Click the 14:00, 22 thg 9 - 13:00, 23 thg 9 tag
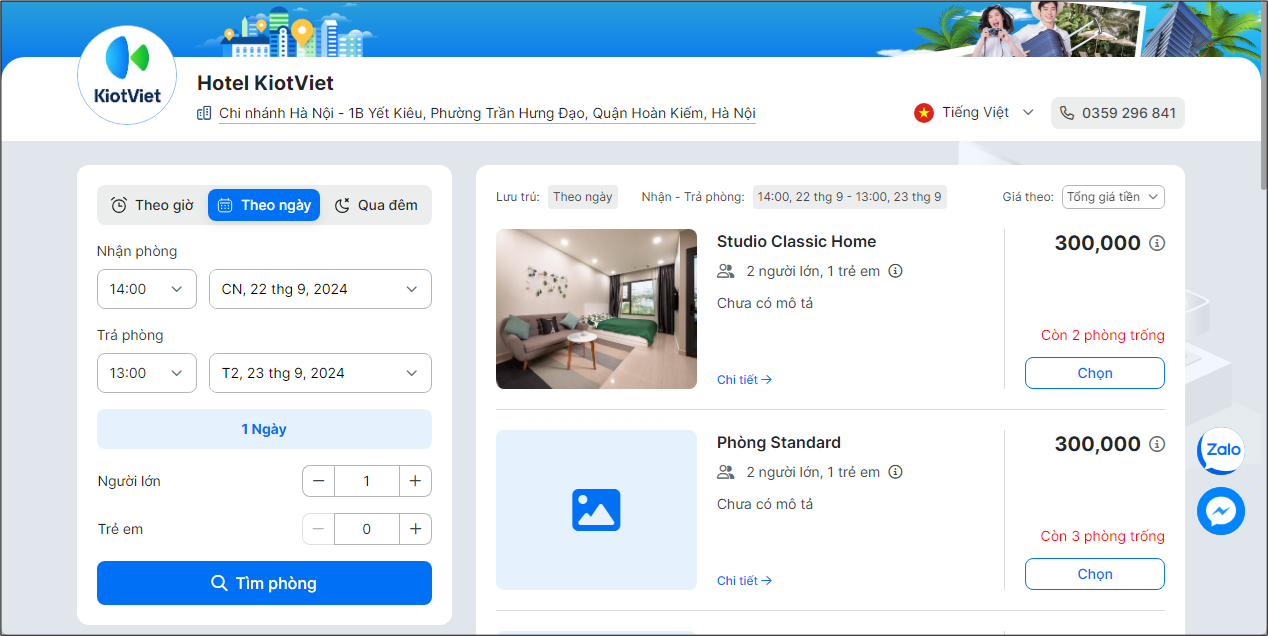1268x636 pixels. [849, 197]
